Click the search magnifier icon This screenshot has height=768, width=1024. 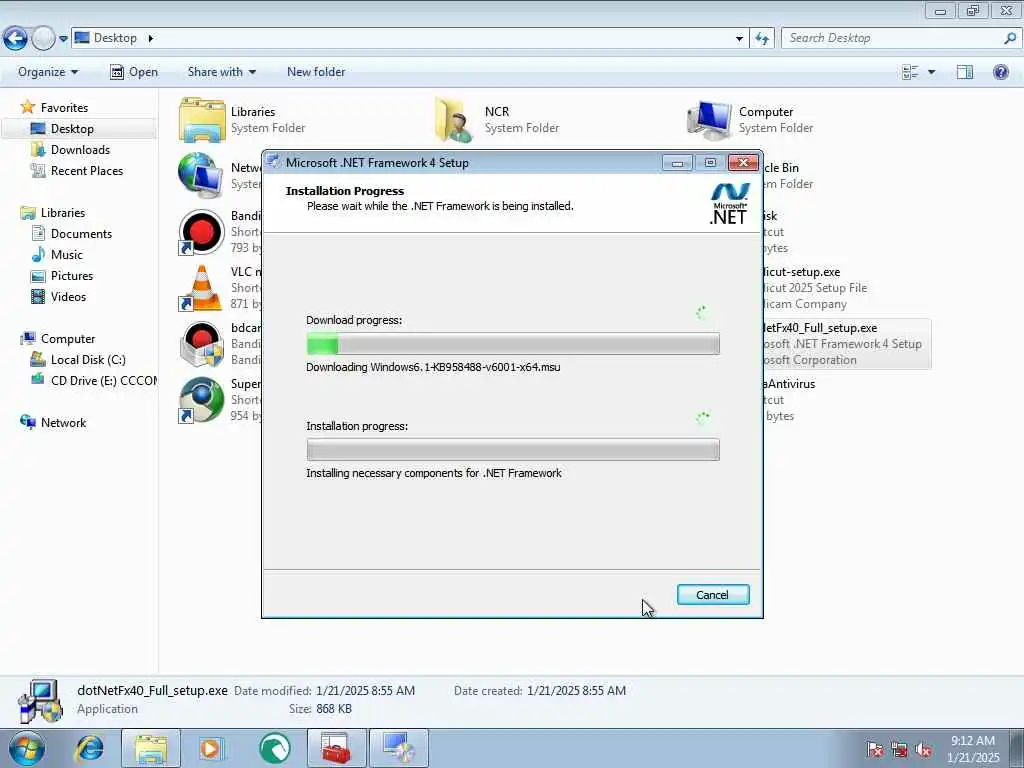pos(1010,38)
